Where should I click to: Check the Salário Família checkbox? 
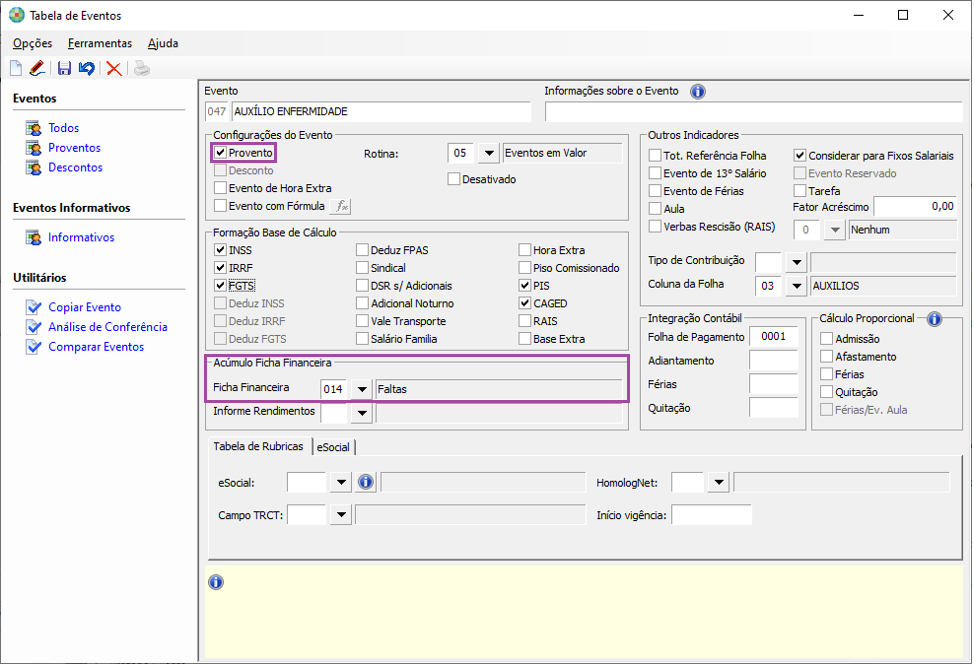click(362, 339)
